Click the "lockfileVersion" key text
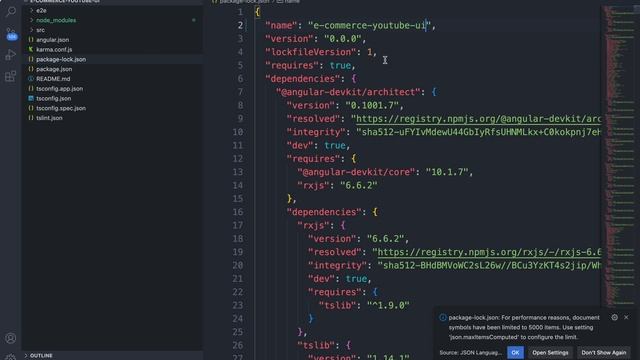Screen dimensions: 640x360 [310, 52]
